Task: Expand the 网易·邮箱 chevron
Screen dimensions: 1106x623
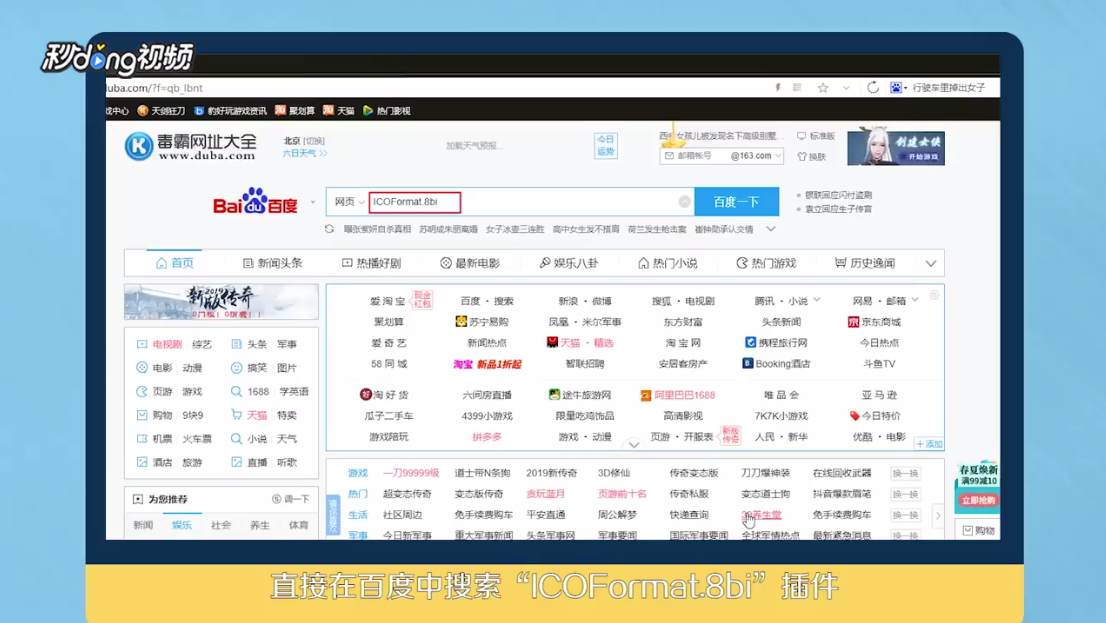Action: click(915, 300)
